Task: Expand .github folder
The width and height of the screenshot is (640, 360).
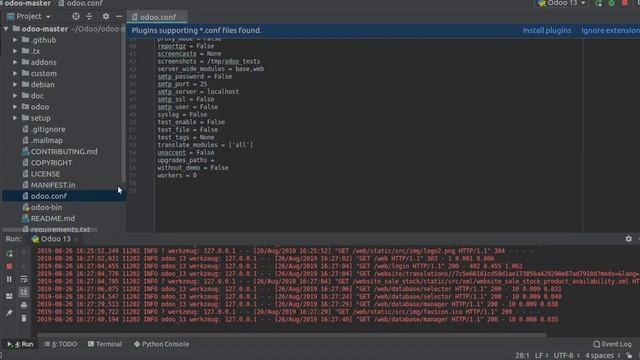Action: pyautogui.click(x=15, y=40)
